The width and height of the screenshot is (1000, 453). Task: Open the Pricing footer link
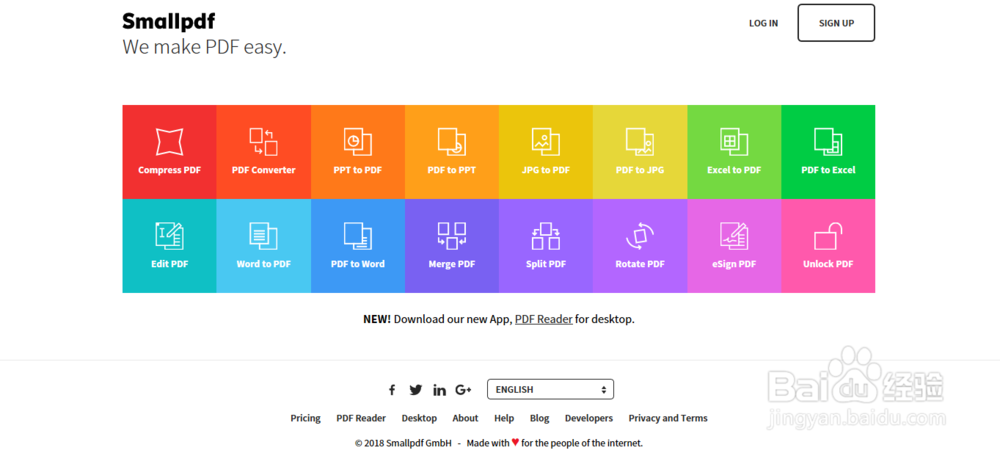(x=305, y=419)
